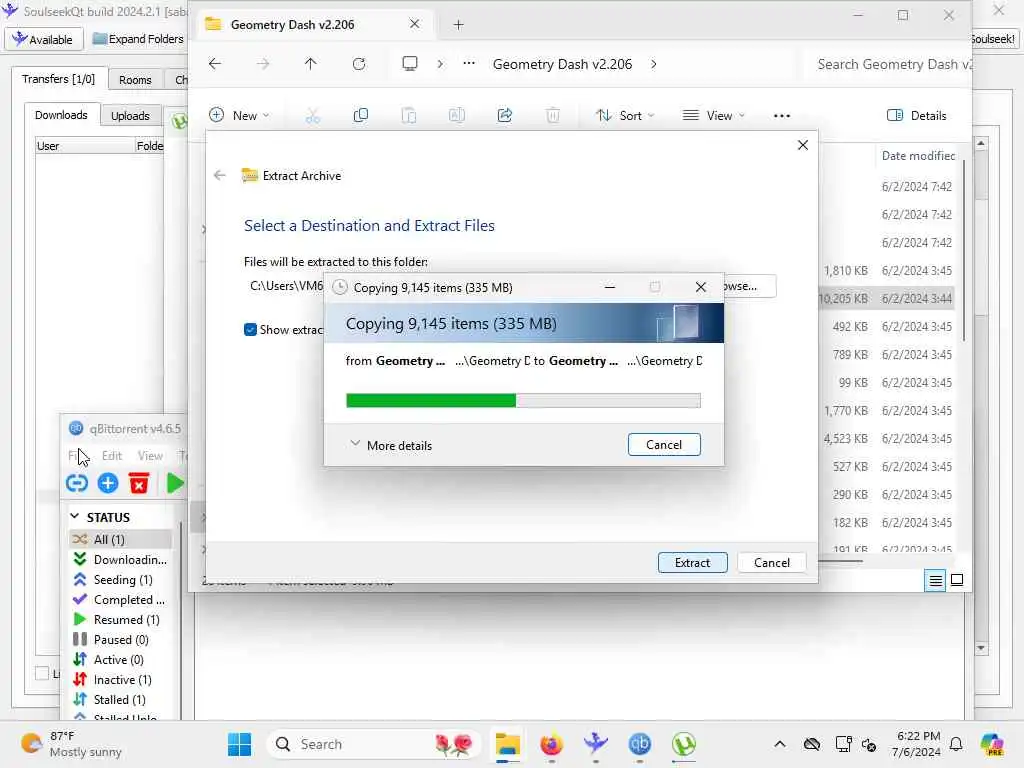The width and height of the screenshot is (1024, 768).
Task: Refresh the Geometry Dash folder view
Action: [x=359, y=64]
